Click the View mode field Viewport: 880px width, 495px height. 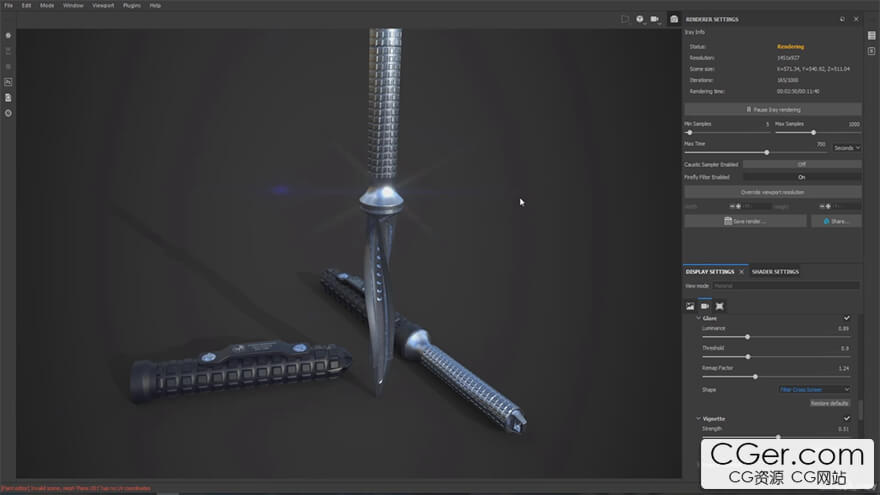point(786,286)
